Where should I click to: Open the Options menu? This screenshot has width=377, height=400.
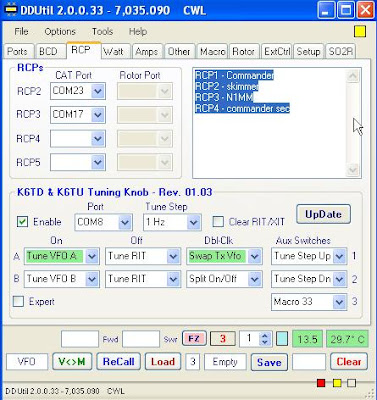60,32
